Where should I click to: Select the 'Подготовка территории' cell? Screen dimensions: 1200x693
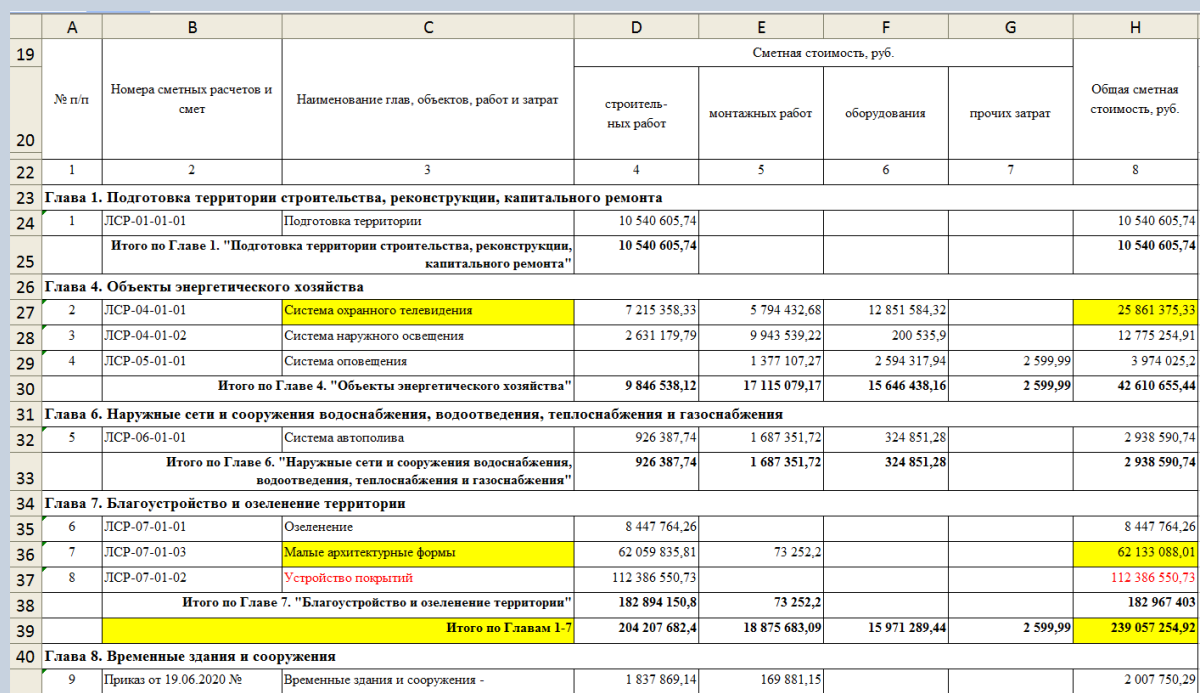tap(428, 220)
